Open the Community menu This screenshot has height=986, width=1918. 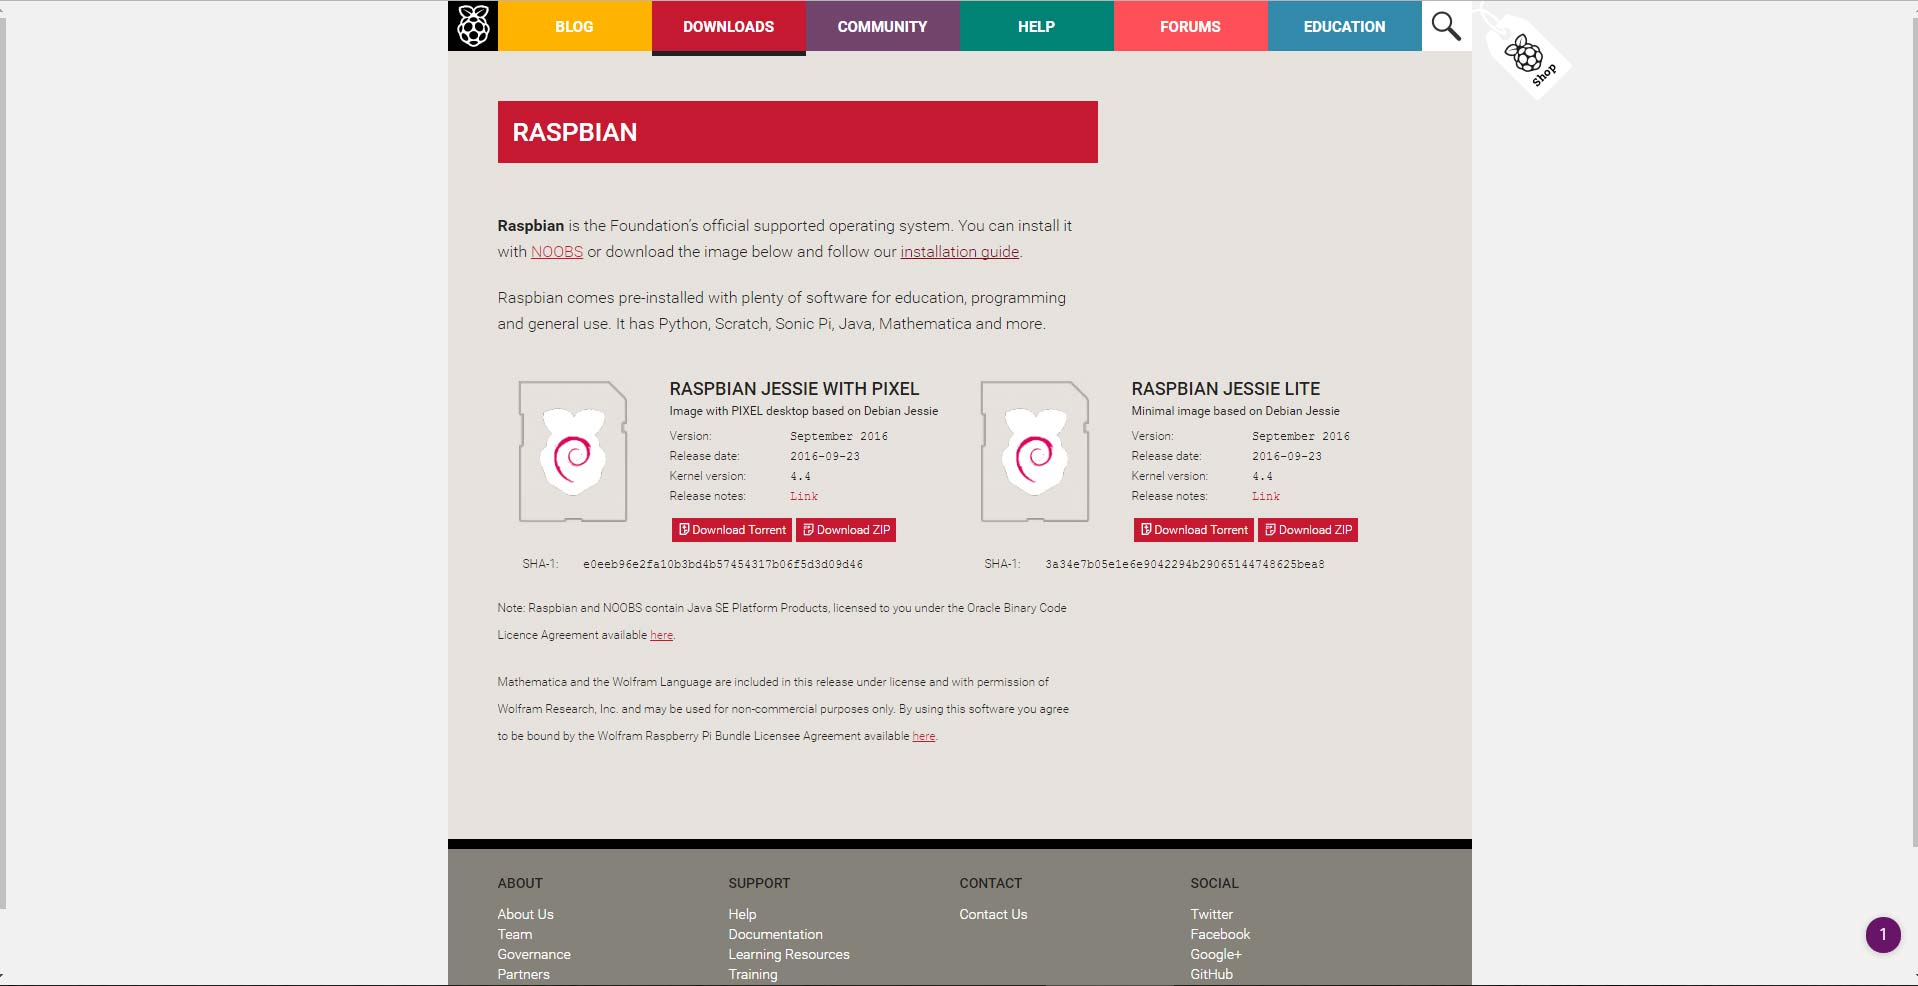(883, 26)
